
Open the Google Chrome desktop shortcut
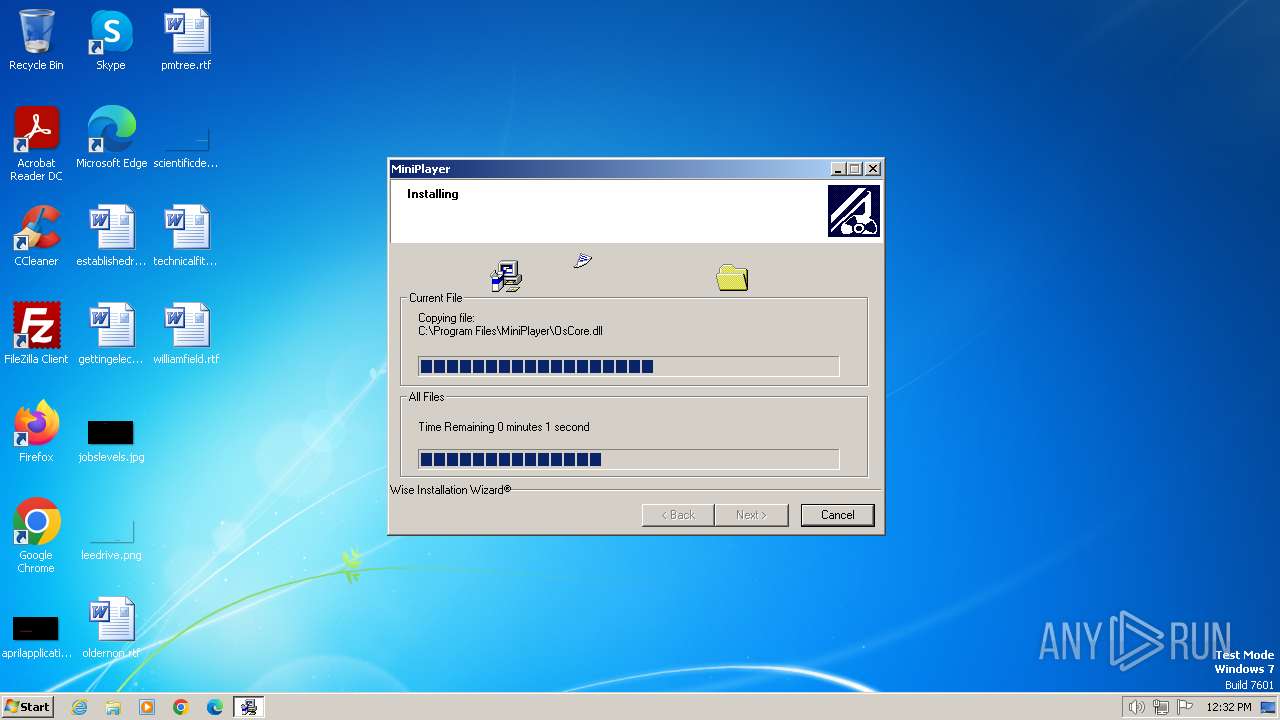[36, 536]
